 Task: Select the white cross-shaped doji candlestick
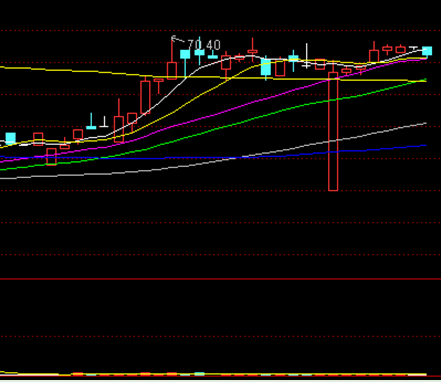coord(306,56)
